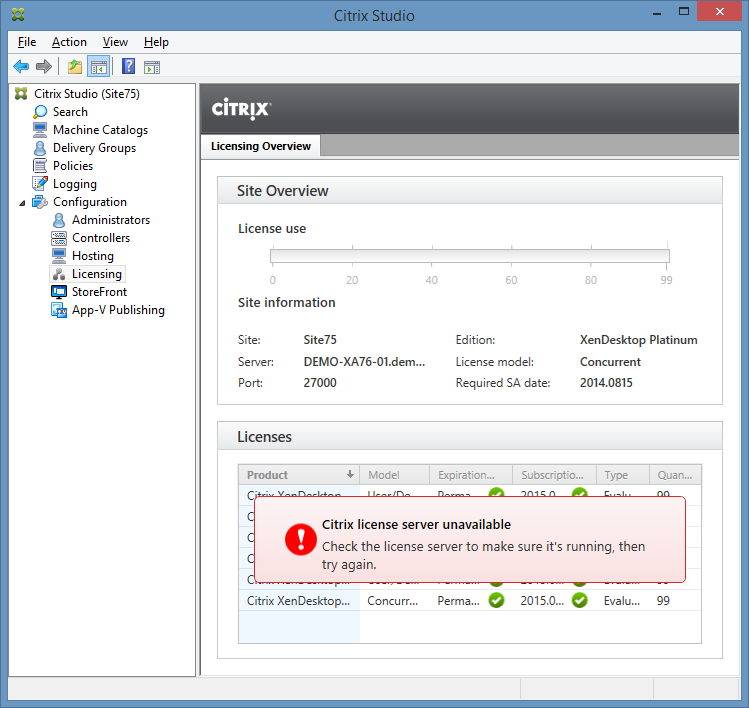Sort by the Type column header
Viewport: 749px width, 708px height.
[x=623, y=475]
